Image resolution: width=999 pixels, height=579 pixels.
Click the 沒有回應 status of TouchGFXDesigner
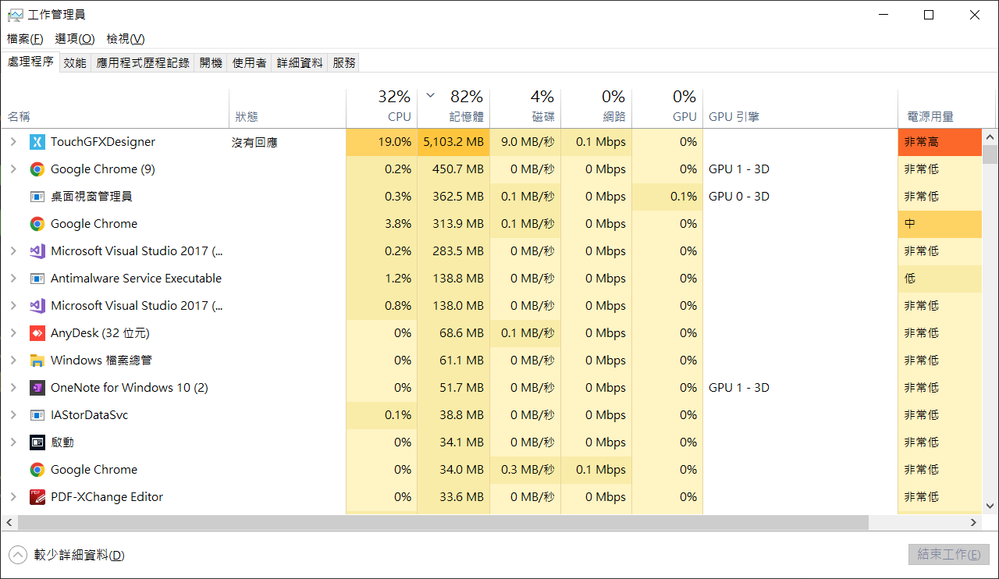pos(254,143)
